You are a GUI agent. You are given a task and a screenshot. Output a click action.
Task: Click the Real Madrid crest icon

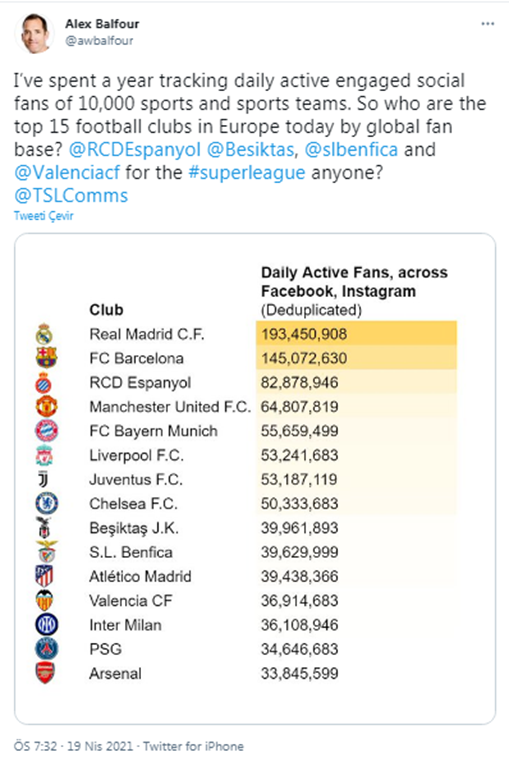point(44,334)
